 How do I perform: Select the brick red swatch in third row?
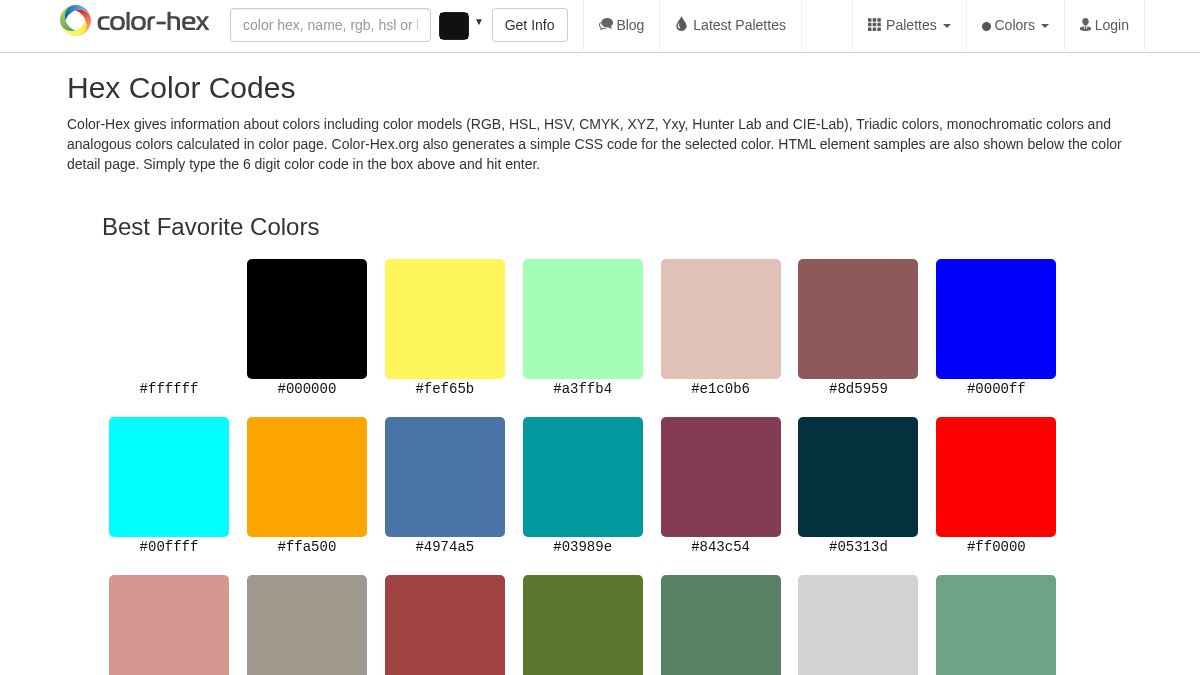[445, 625]
